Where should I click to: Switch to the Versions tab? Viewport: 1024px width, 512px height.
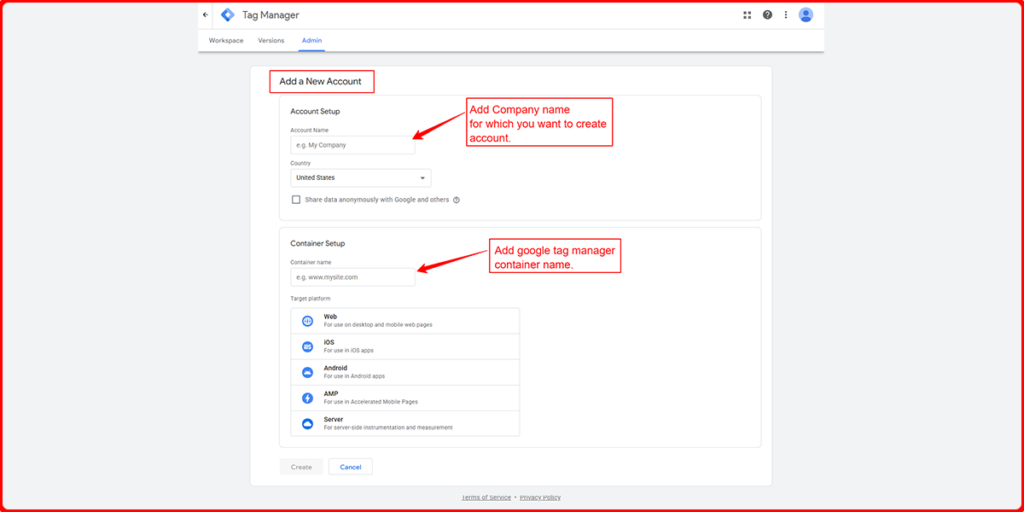coord(271,40)
